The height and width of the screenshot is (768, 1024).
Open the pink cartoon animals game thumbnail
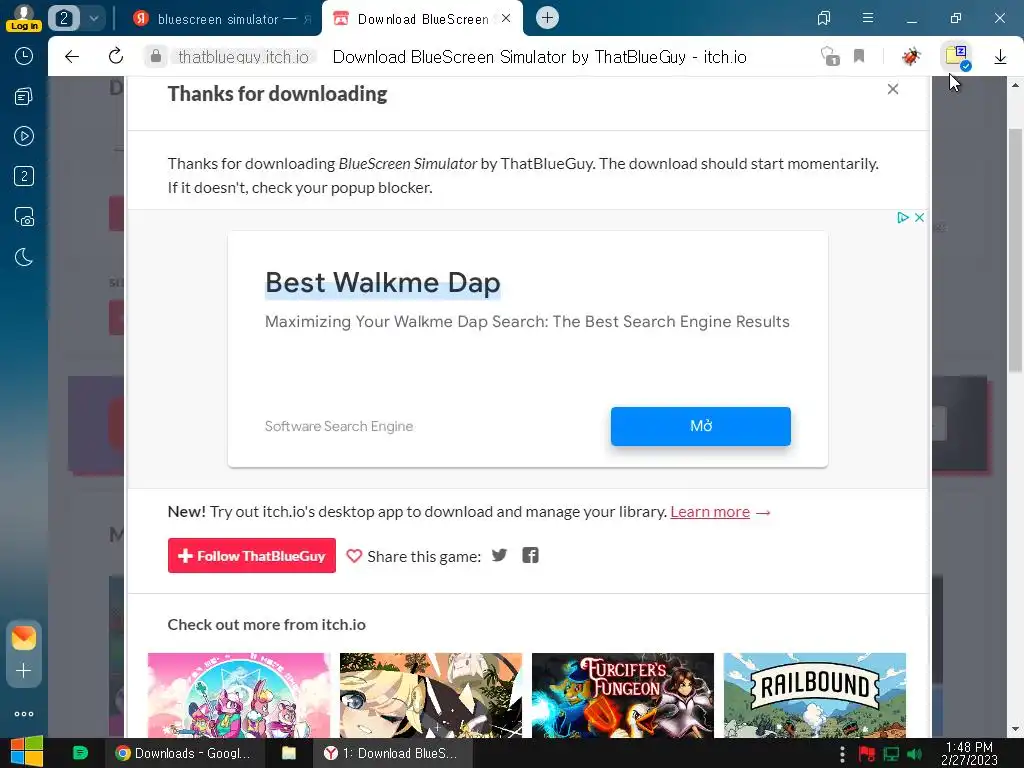tap(239, 695)
